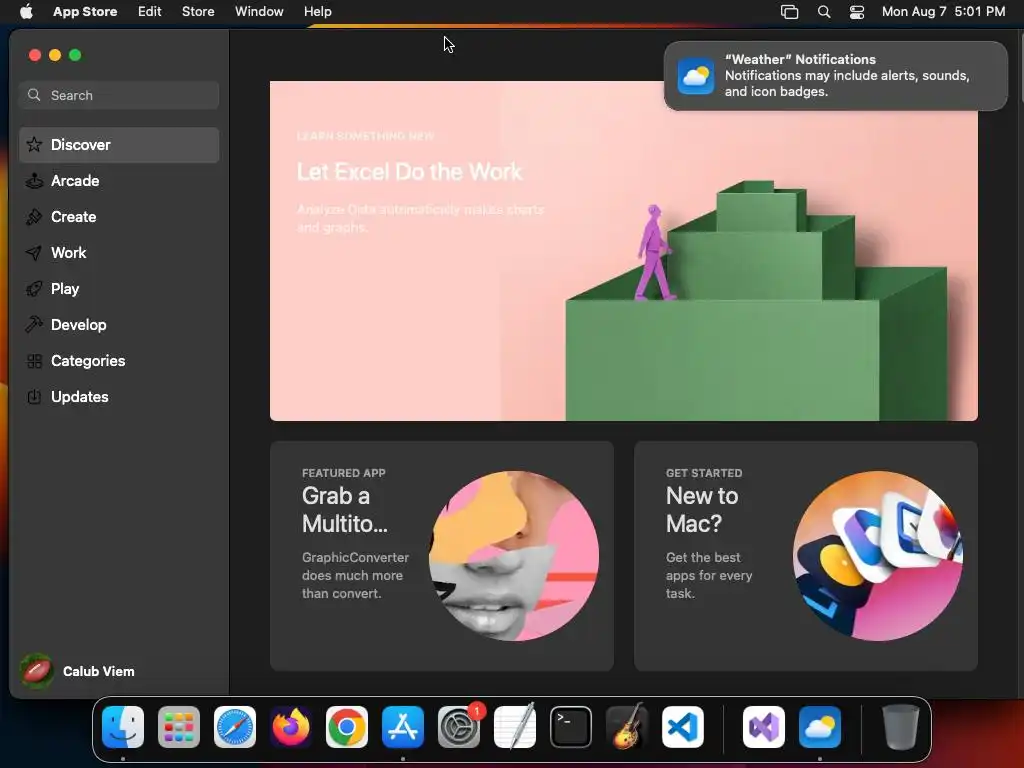Open the Discover section in the sidebar
1024x768 pixels.
tap(119, 145)
